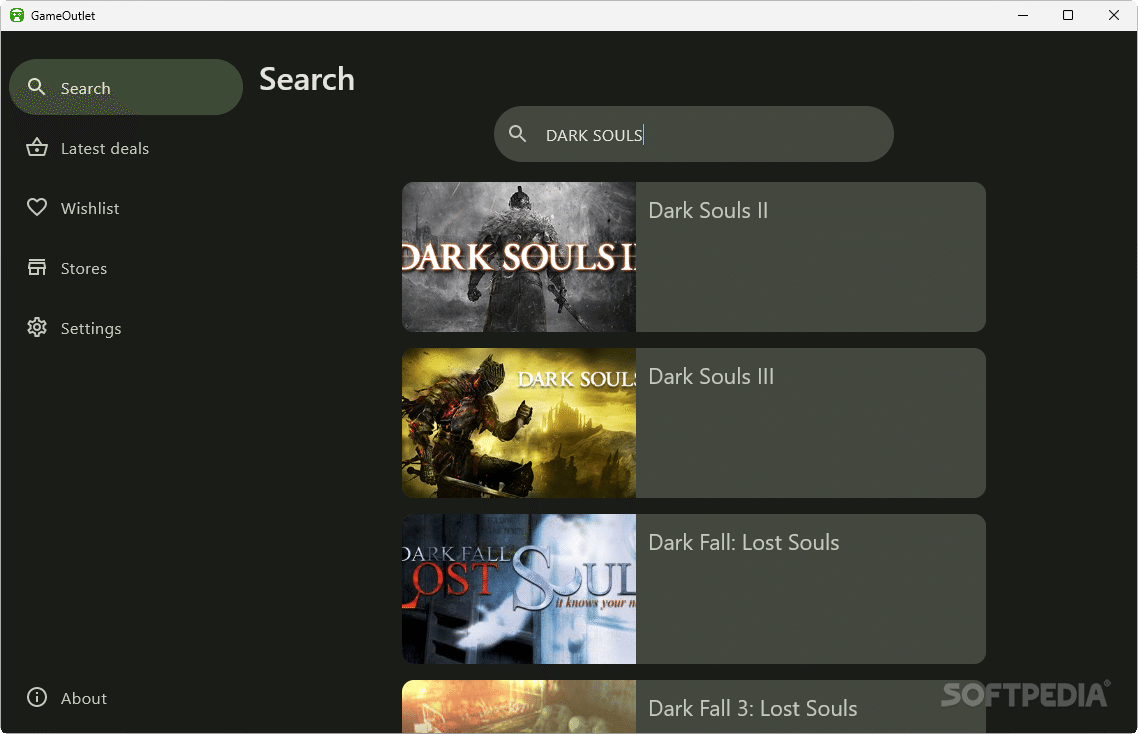Click the About info icon
Viewport: 1138px width, 734px height.
tap(37, 697)
